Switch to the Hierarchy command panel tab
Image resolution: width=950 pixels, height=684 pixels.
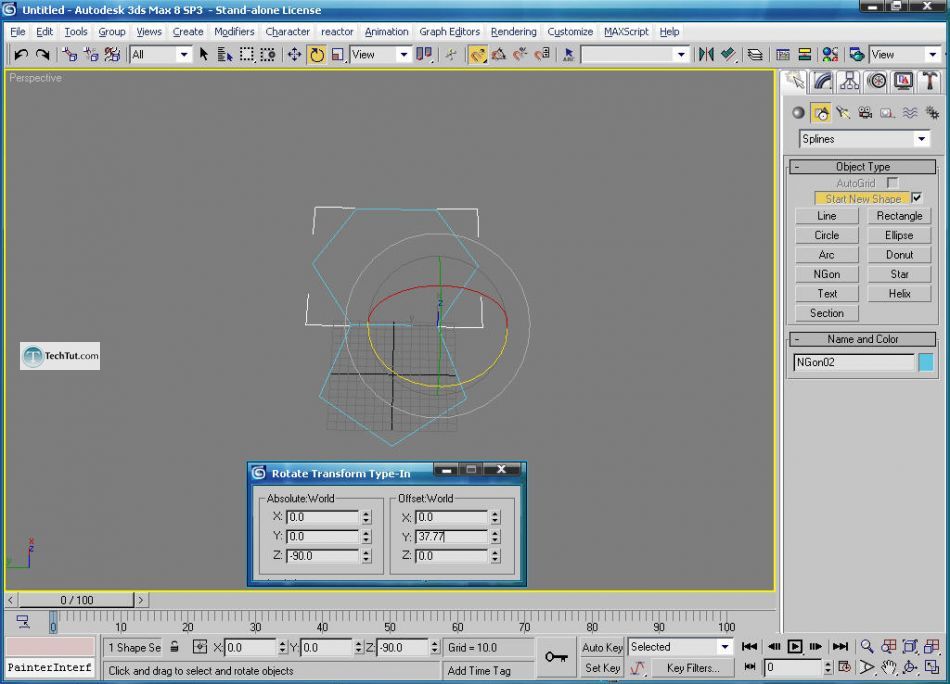coord(849,81)
